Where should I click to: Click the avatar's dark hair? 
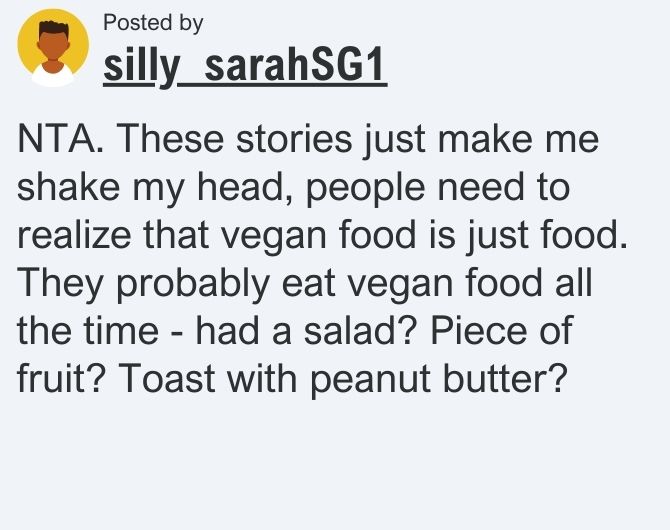click(53, 28)
